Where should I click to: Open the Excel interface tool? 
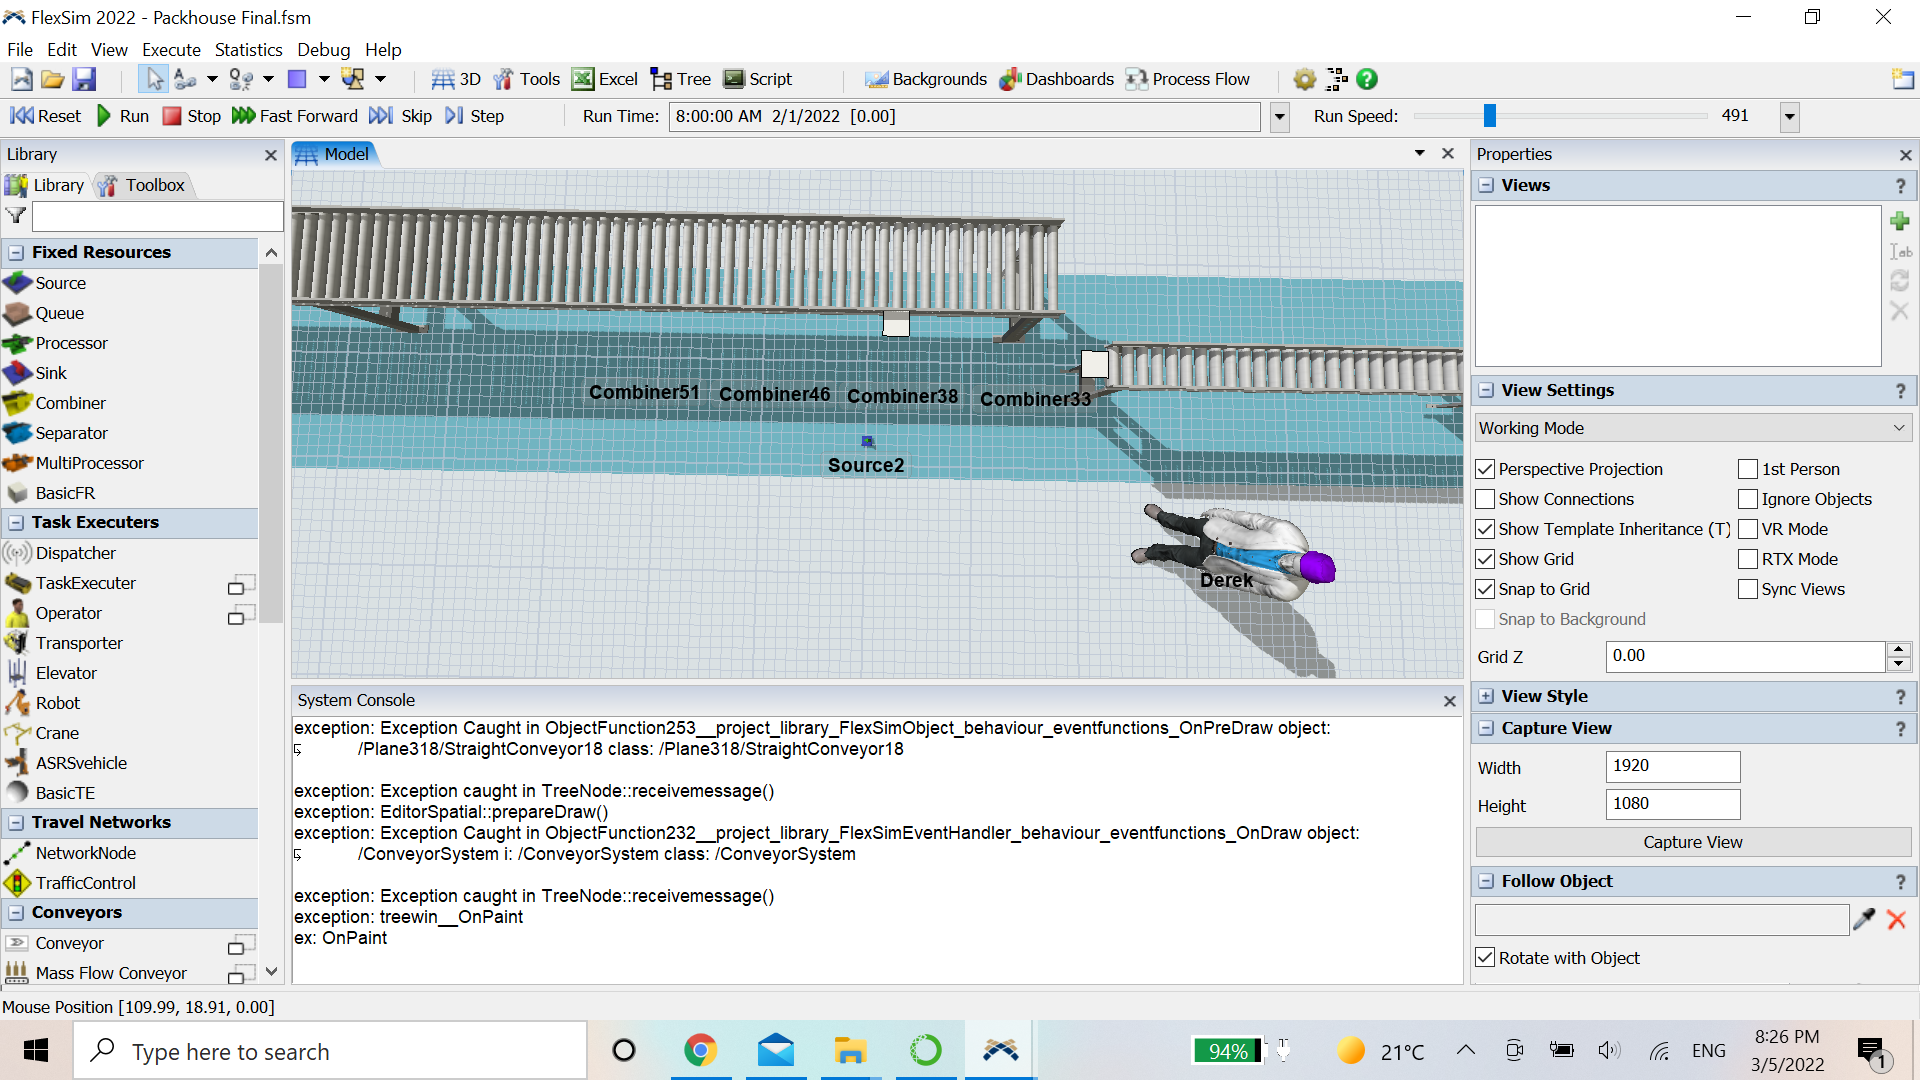[604, 79]
